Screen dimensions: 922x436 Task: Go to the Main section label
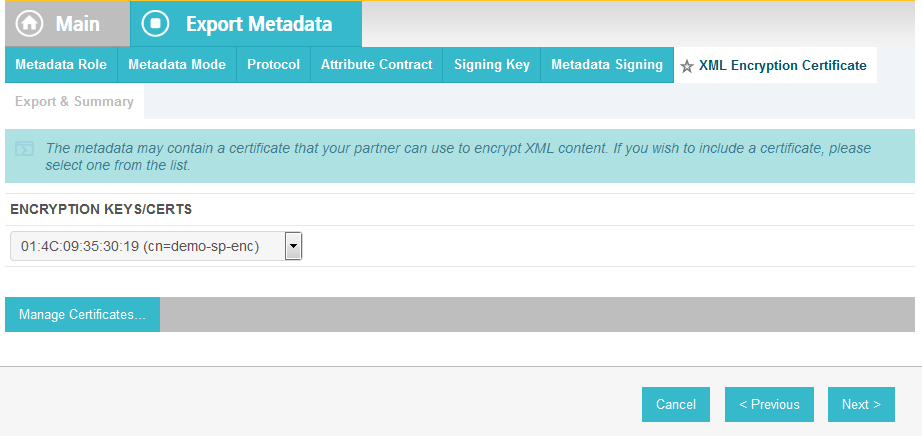pyautogui.click(x=78, y=24)
